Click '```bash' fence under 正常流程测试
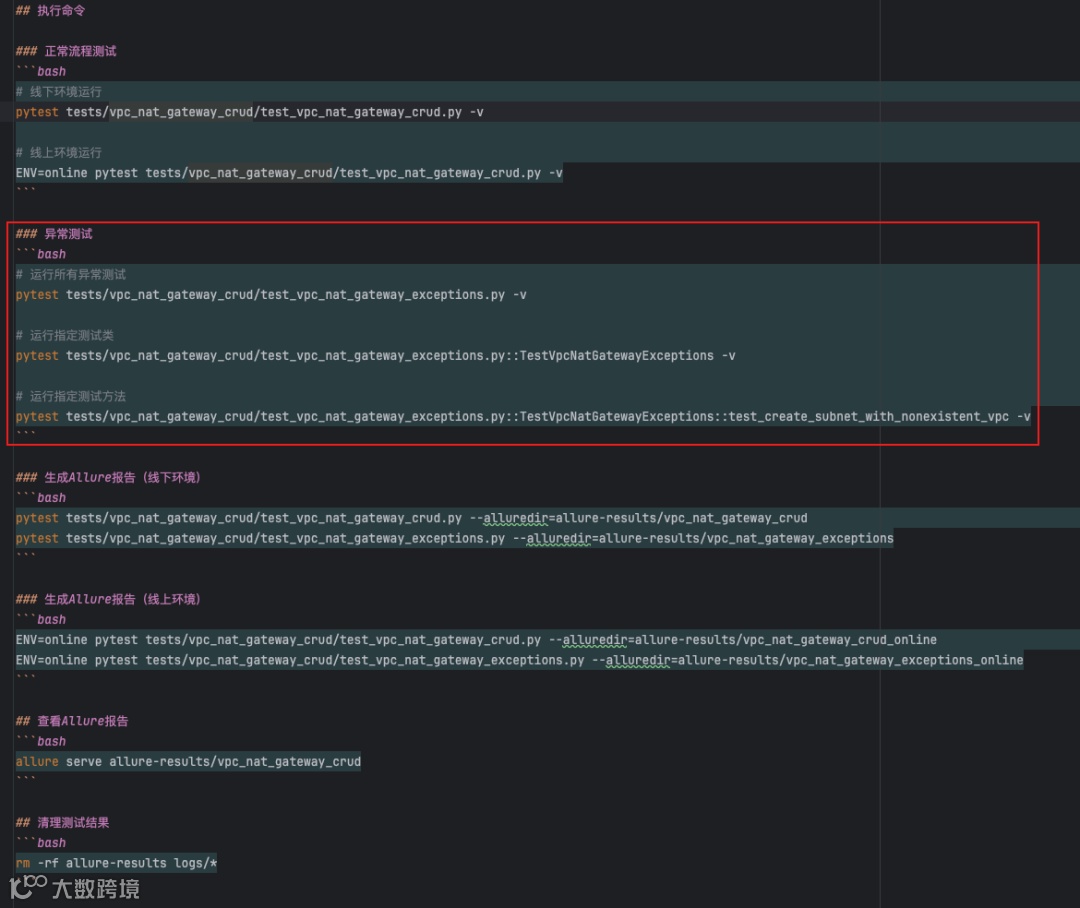 pyautogui.click(x=41, y=71)
